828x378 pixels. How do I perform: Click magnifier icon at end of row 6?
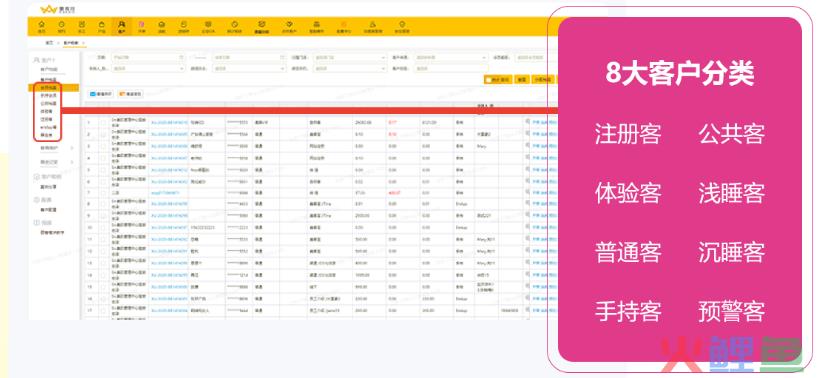pyautogui.click(x=527, y=181)
